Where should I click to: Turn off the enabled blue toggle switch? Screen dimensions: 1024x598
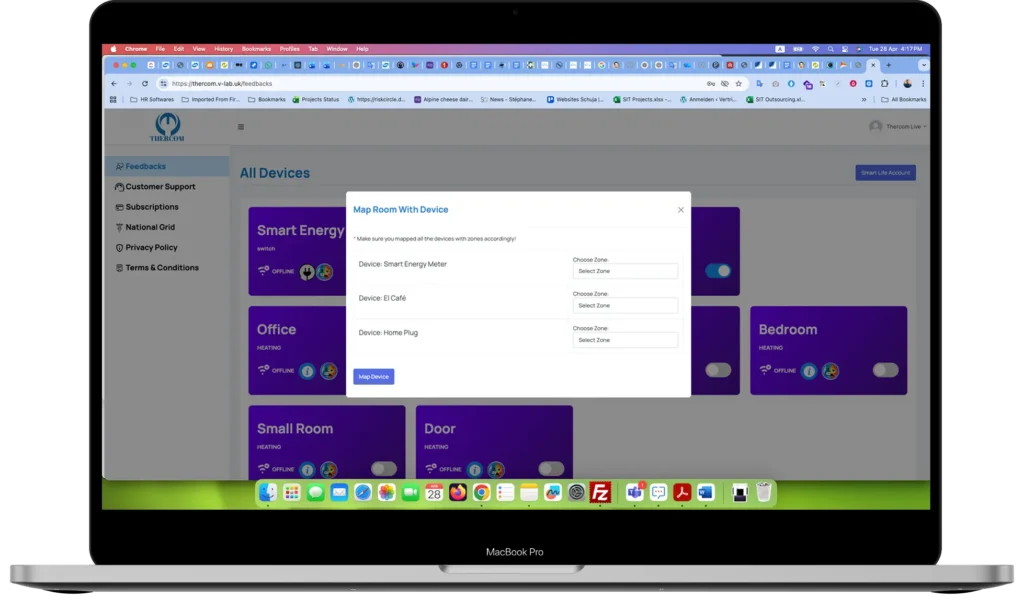click(x=718, y=271)
